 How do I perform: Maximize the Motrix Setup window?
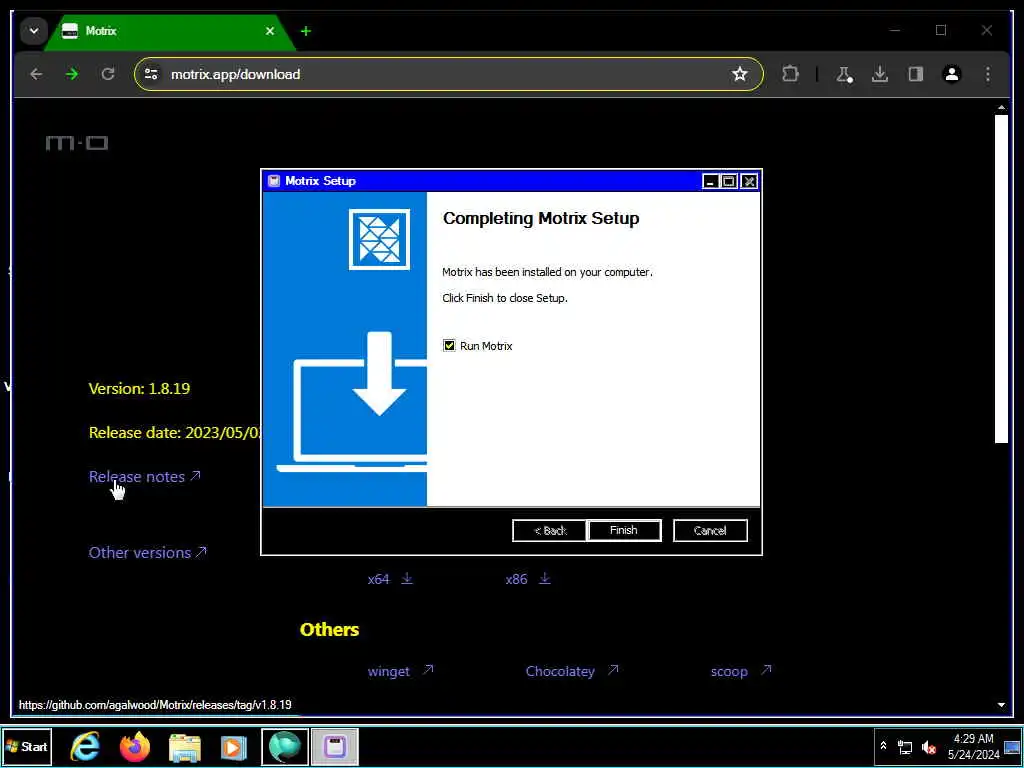coord(729,182)
